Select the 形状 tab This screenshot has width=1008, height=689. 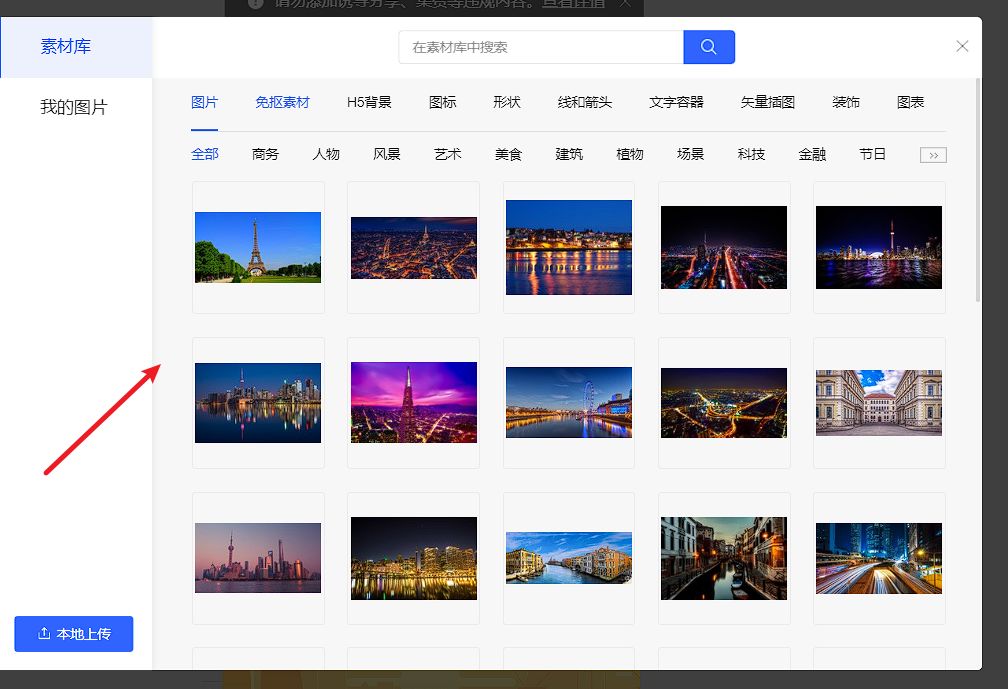(x=507, y=102)
